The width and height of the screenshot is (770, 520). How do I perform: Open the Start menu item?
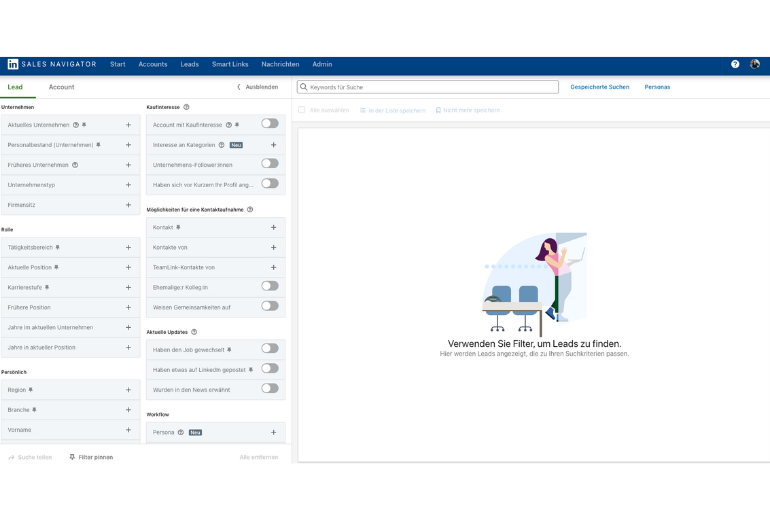[x=118, y=64]
